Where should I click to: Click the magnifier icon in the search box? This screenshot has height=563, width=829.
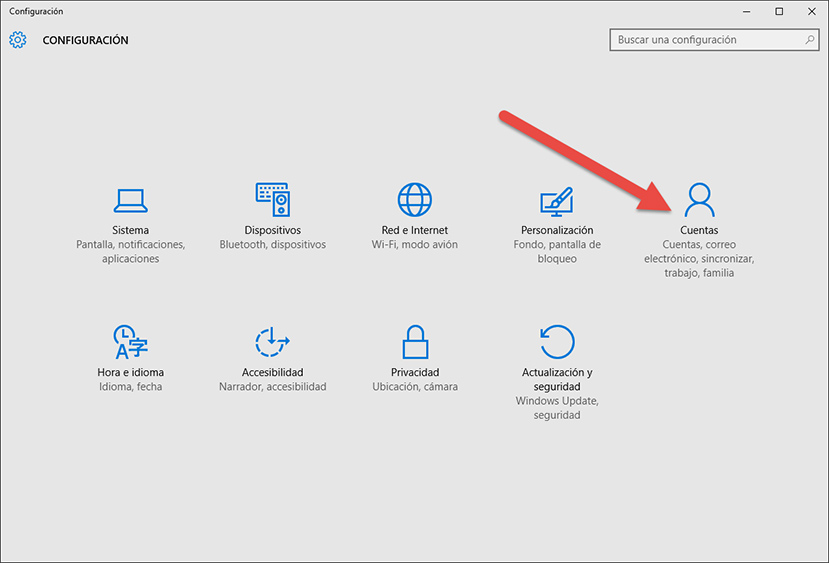click(810, 40)
